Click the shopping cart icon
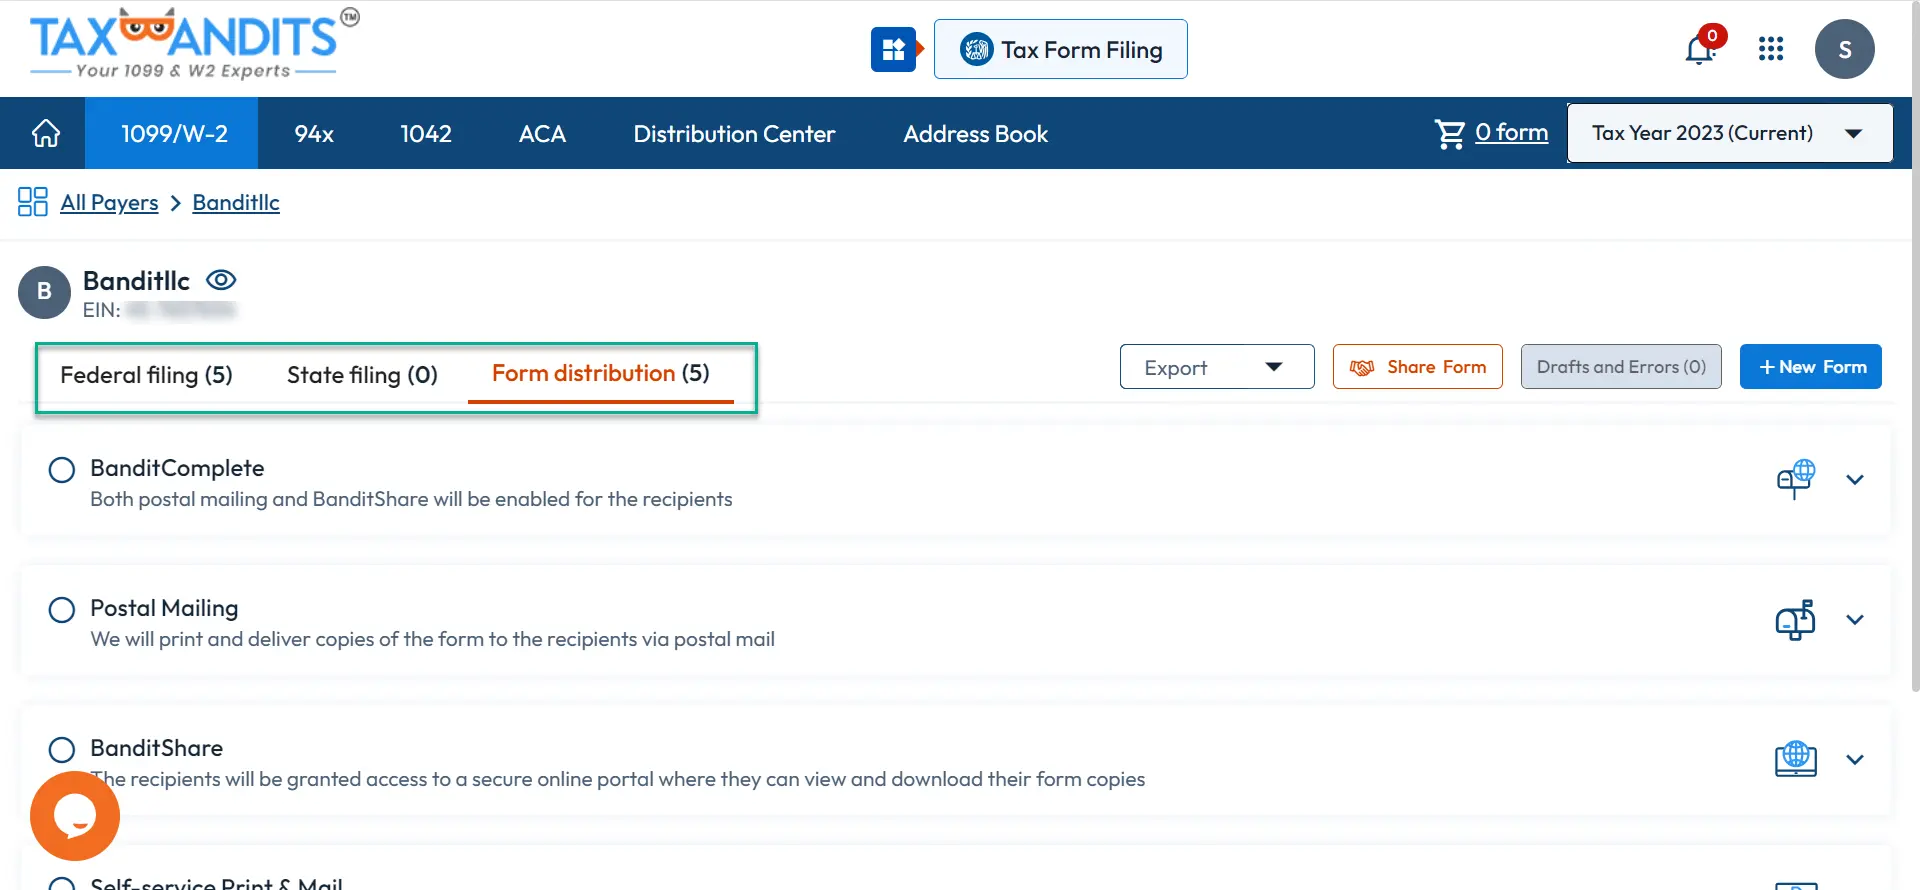The image size is (1920, 890). [x=1449, y=133]
